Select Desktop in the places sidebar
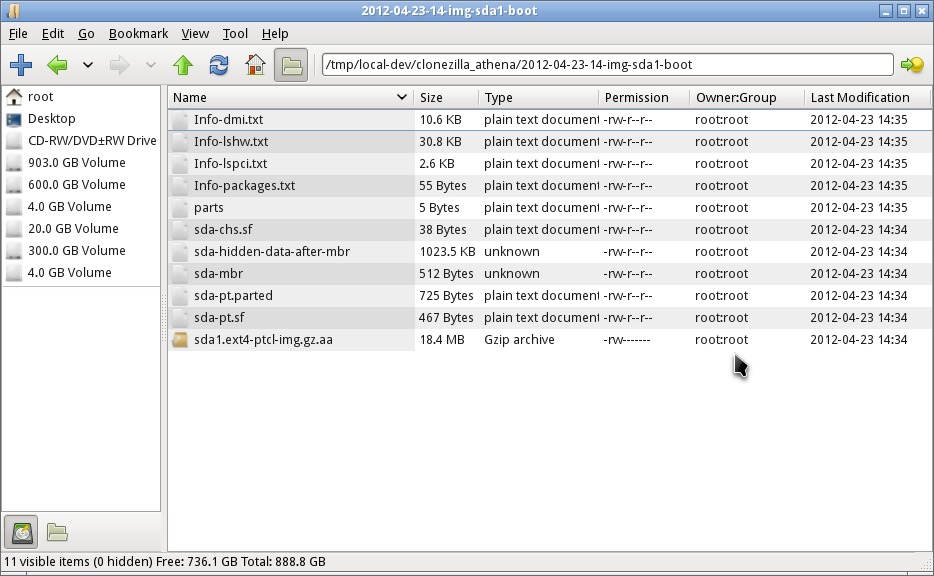 coord(51,119)
